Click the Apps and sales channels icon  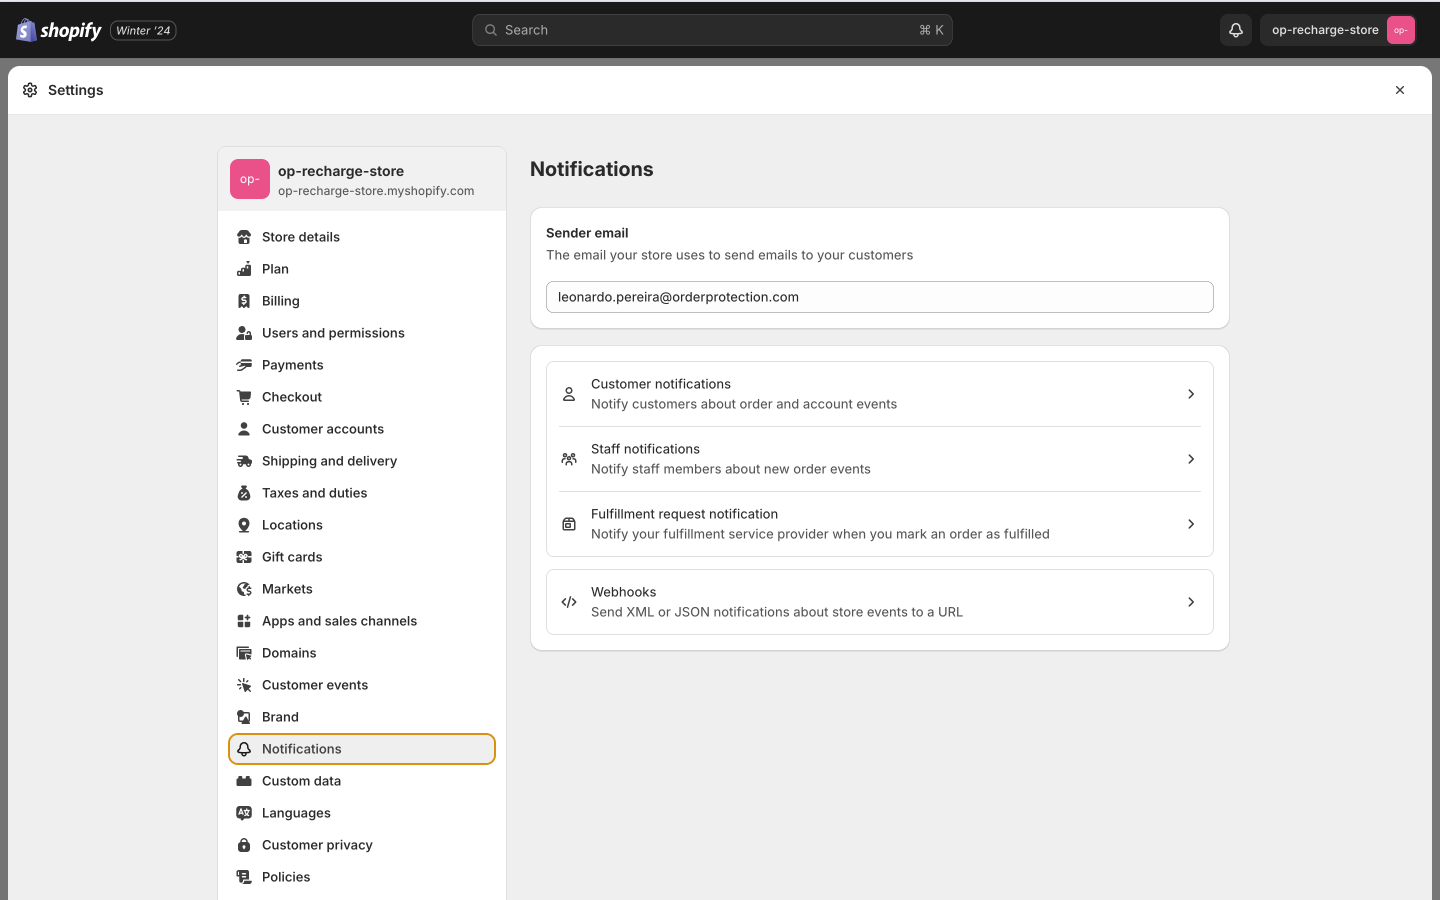click(244, 621)
